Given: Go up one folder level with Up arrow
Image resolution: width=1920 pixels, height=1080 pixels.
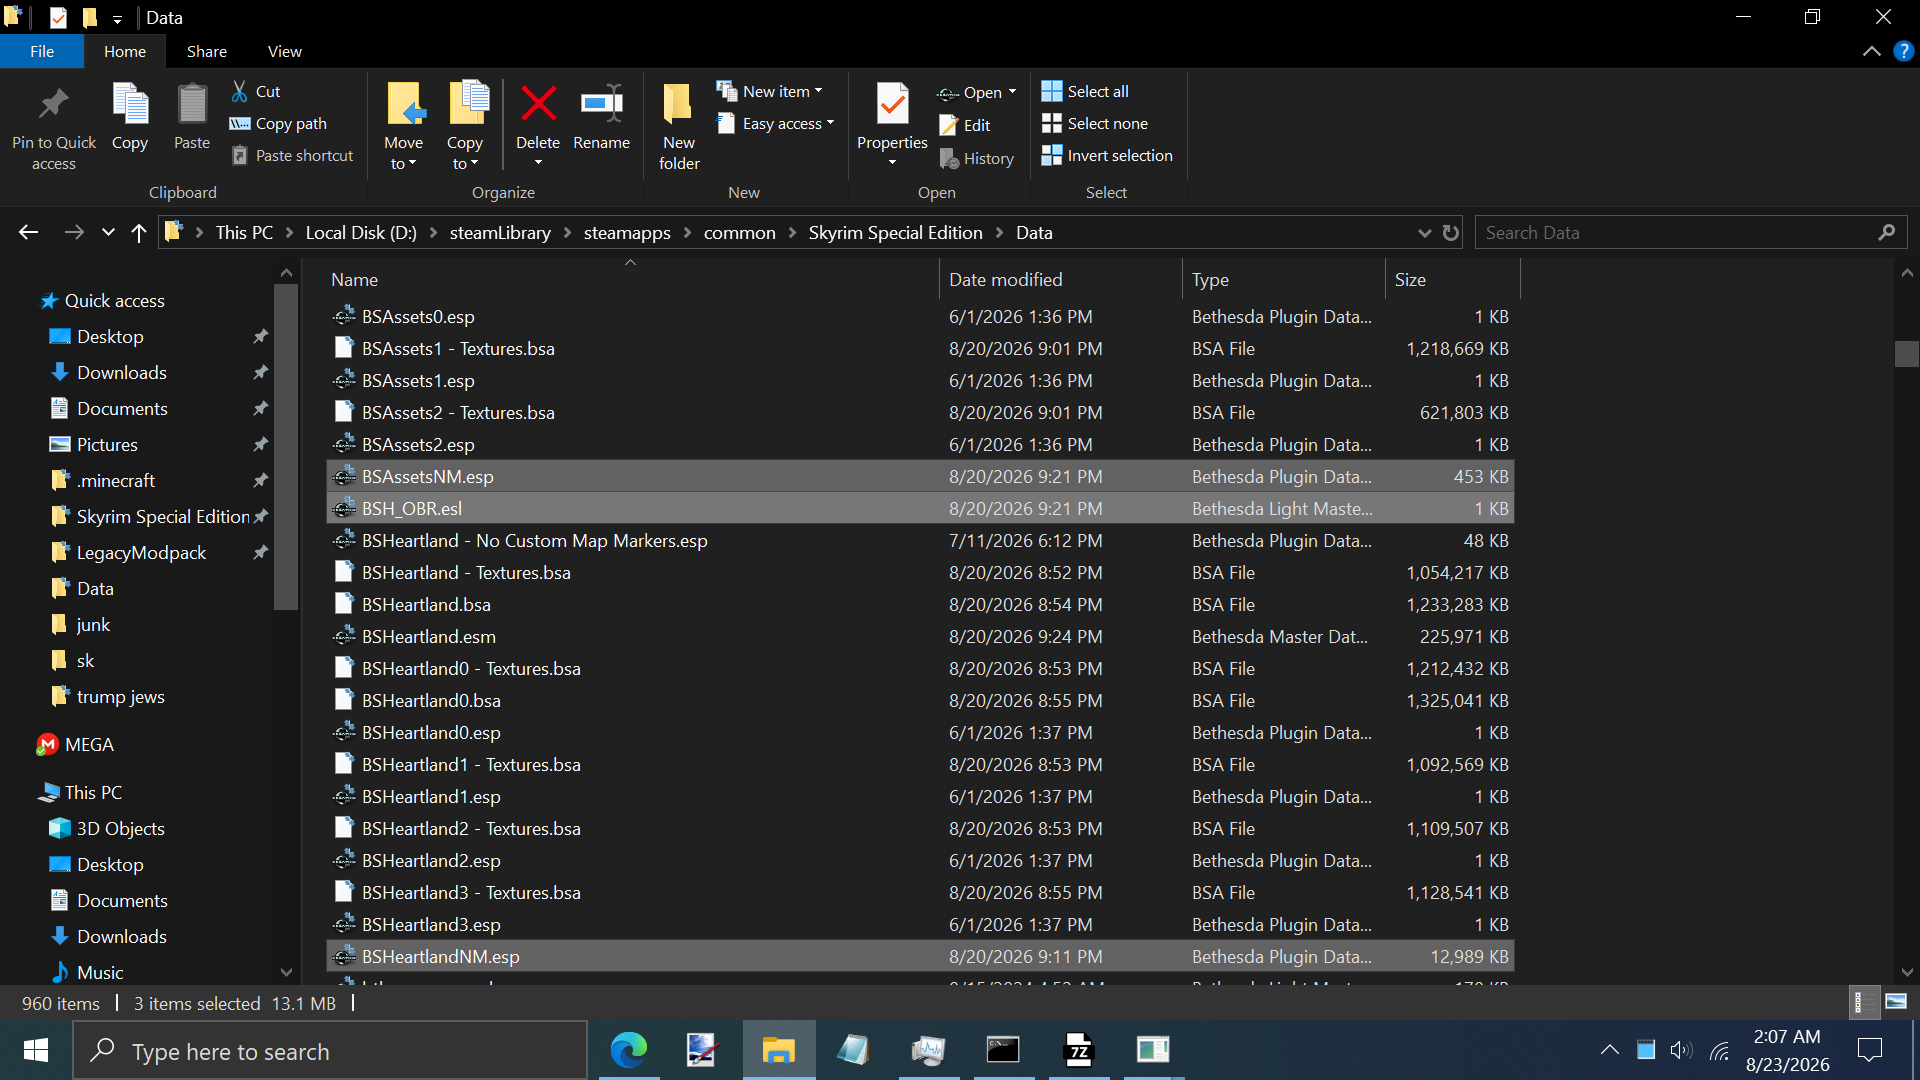Looking at the screenshot, I should coord(139,233).
